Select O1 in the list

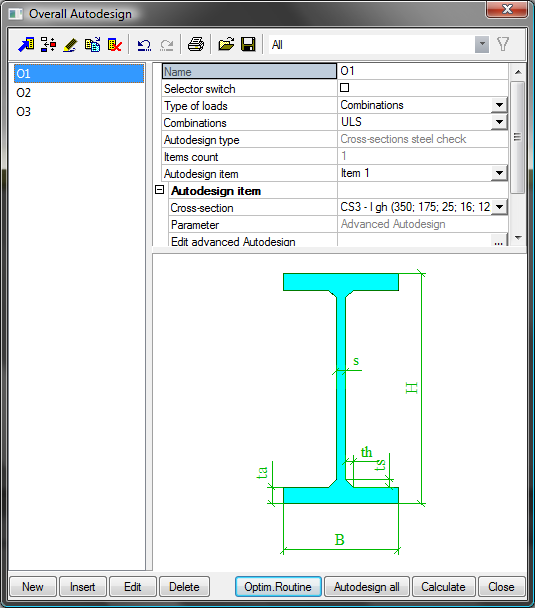tap(79, 74)
